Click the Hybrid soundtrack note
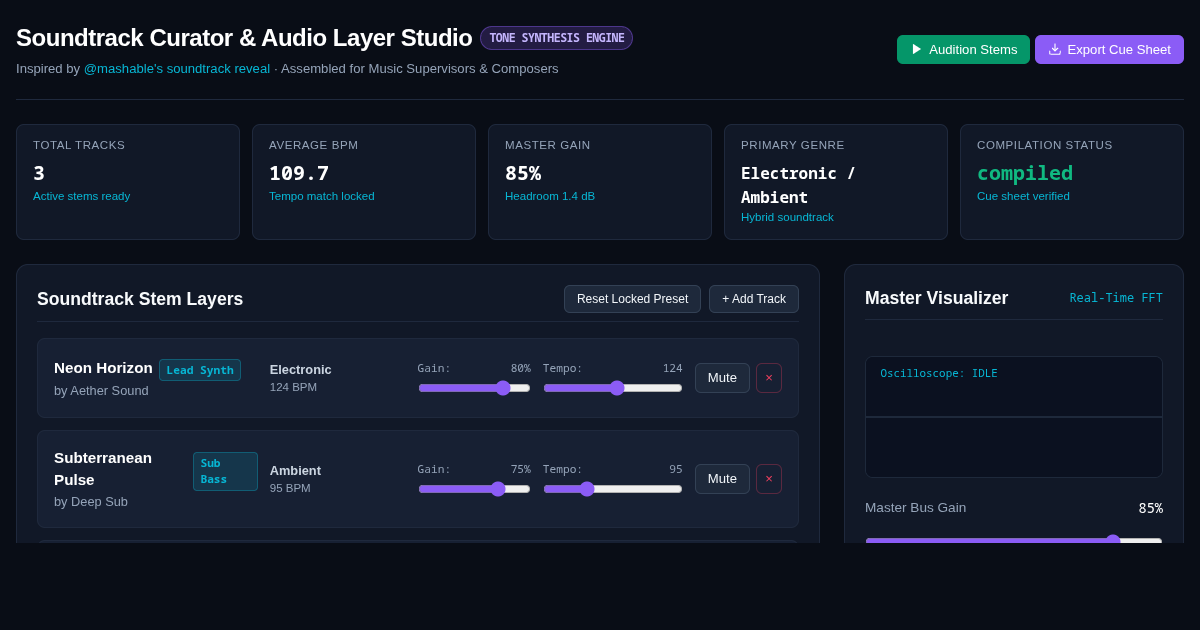This screenshot has height=630, width=1200. coord(787,217)
